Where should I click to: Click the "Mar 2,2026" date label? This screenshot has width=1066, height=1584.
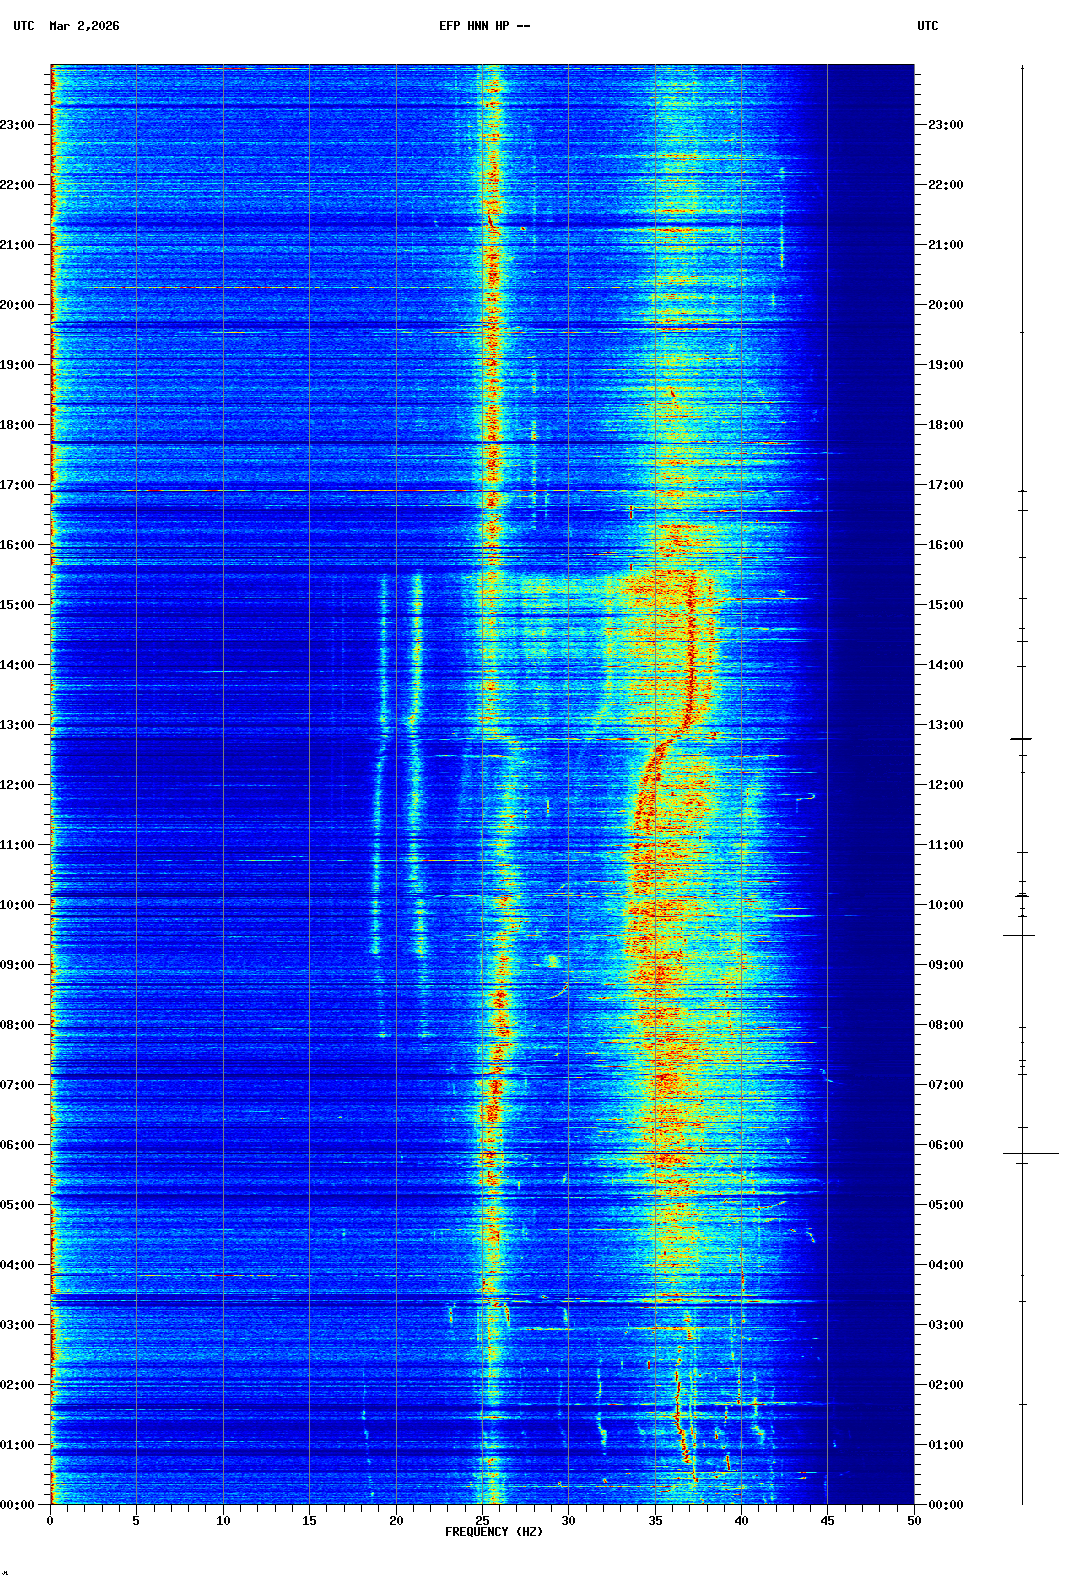coord(84,26)
